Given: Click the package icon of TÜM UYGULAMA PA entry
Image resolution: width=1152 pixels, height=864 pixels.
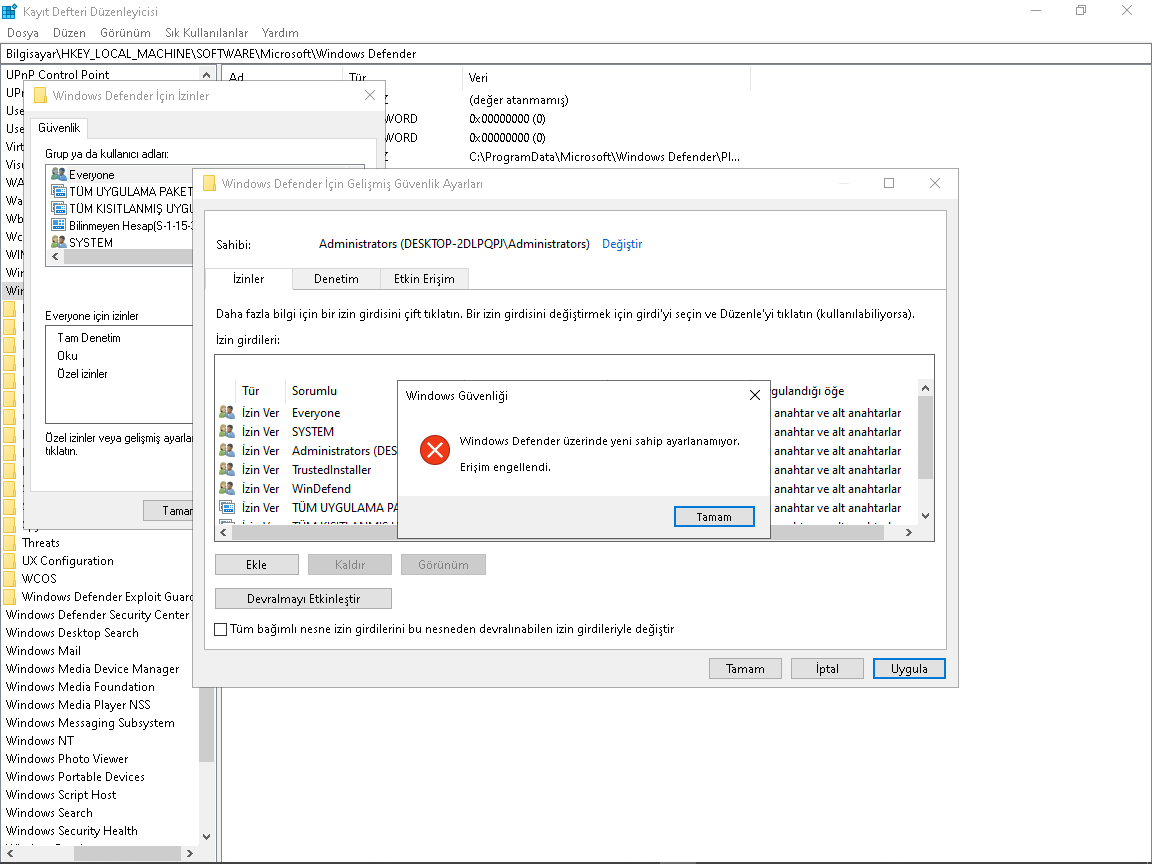Looking at the screenshot, I should 227,507.
